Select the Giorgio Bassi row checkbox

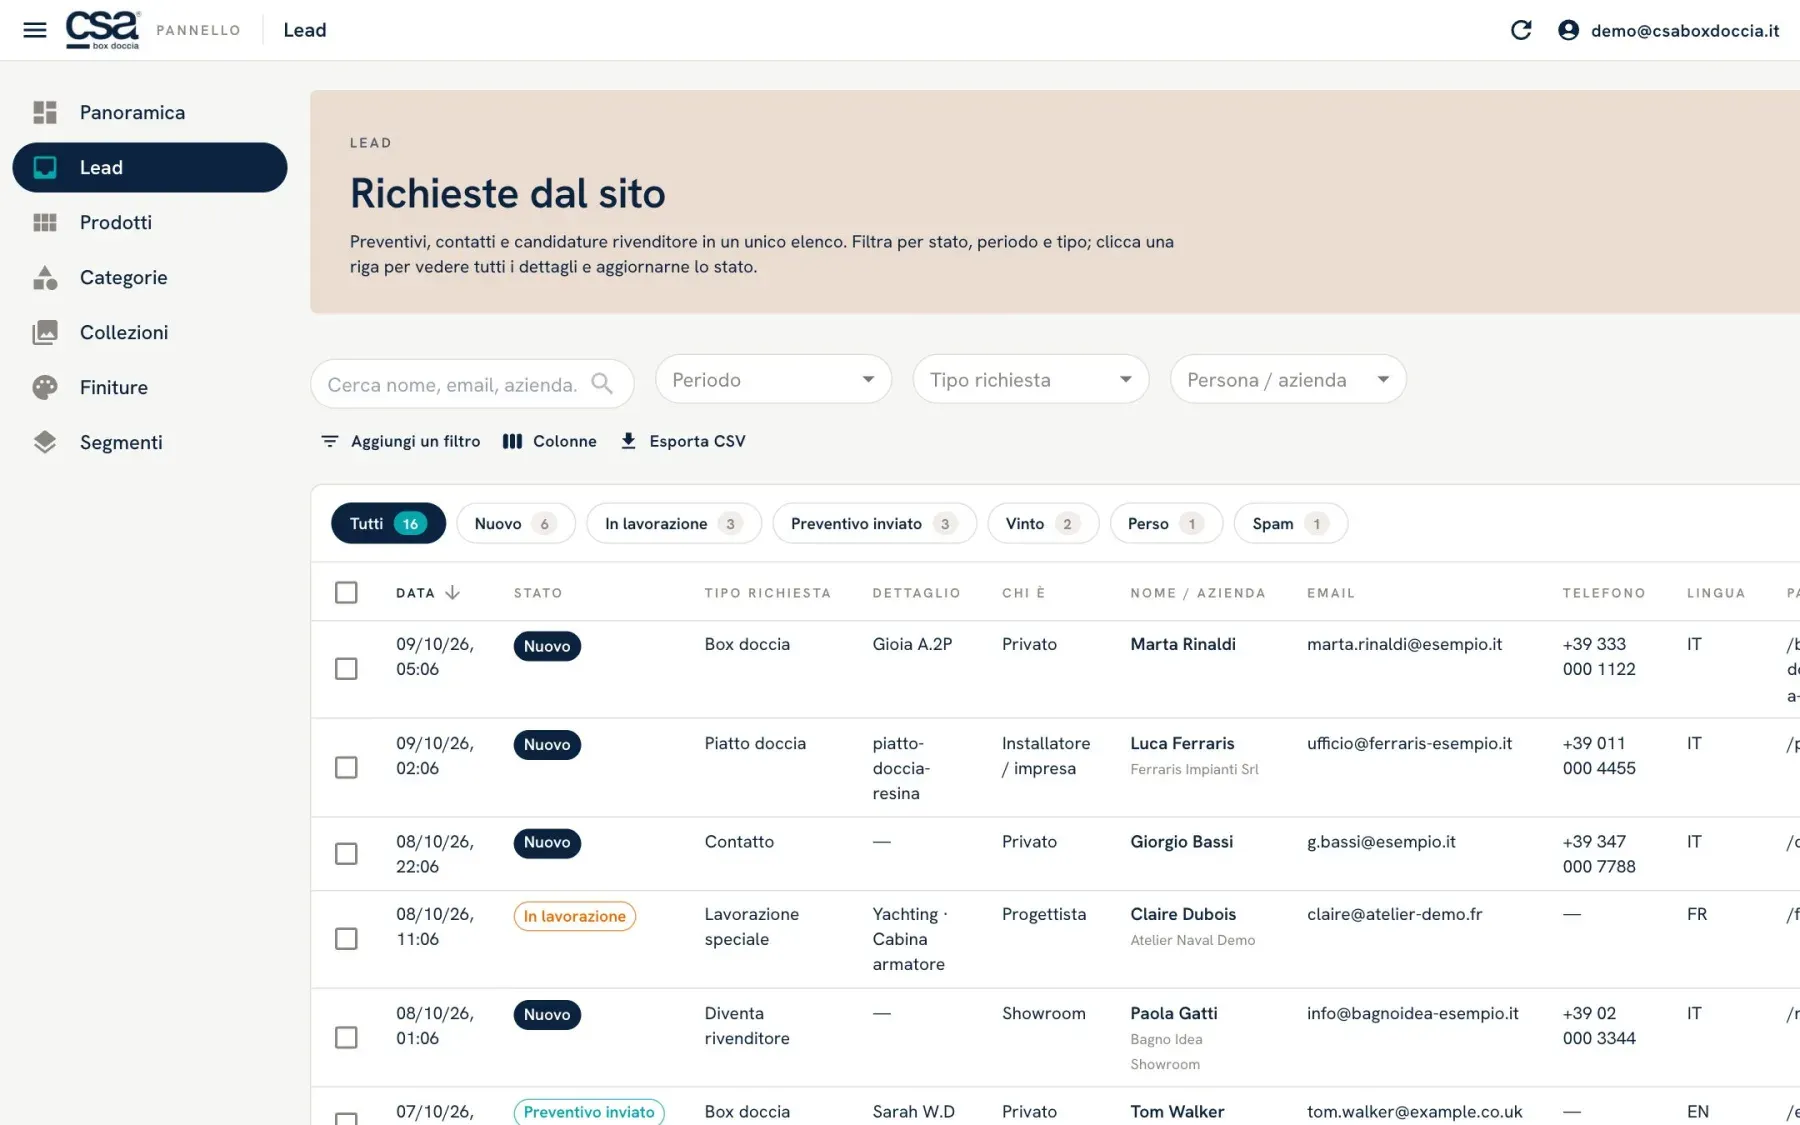click(346, 853)
